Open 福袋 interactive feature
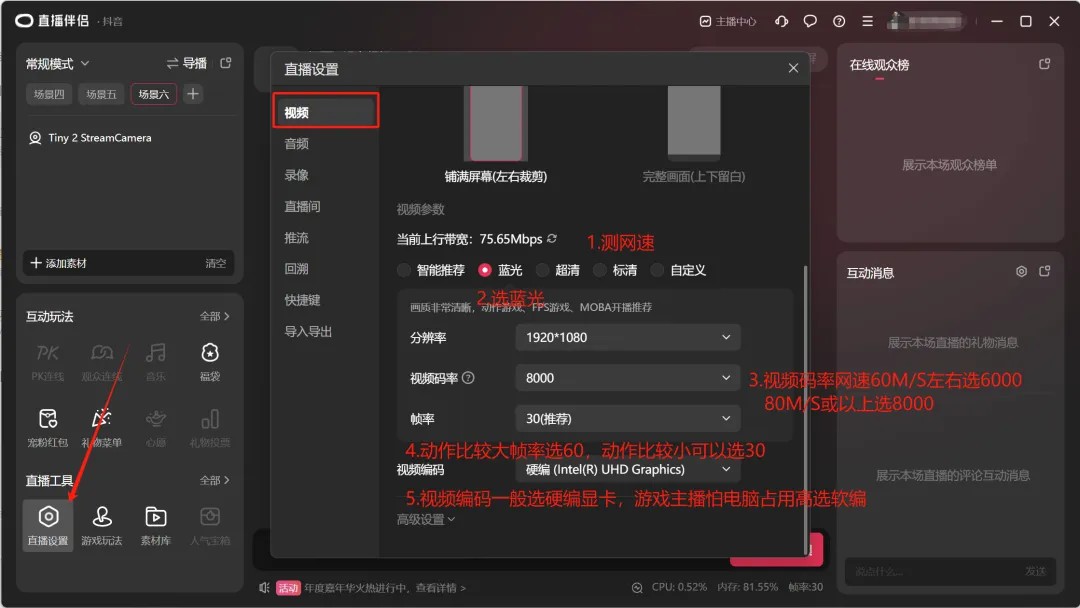The image size is (1080, 608). click(x=209, y=360)
